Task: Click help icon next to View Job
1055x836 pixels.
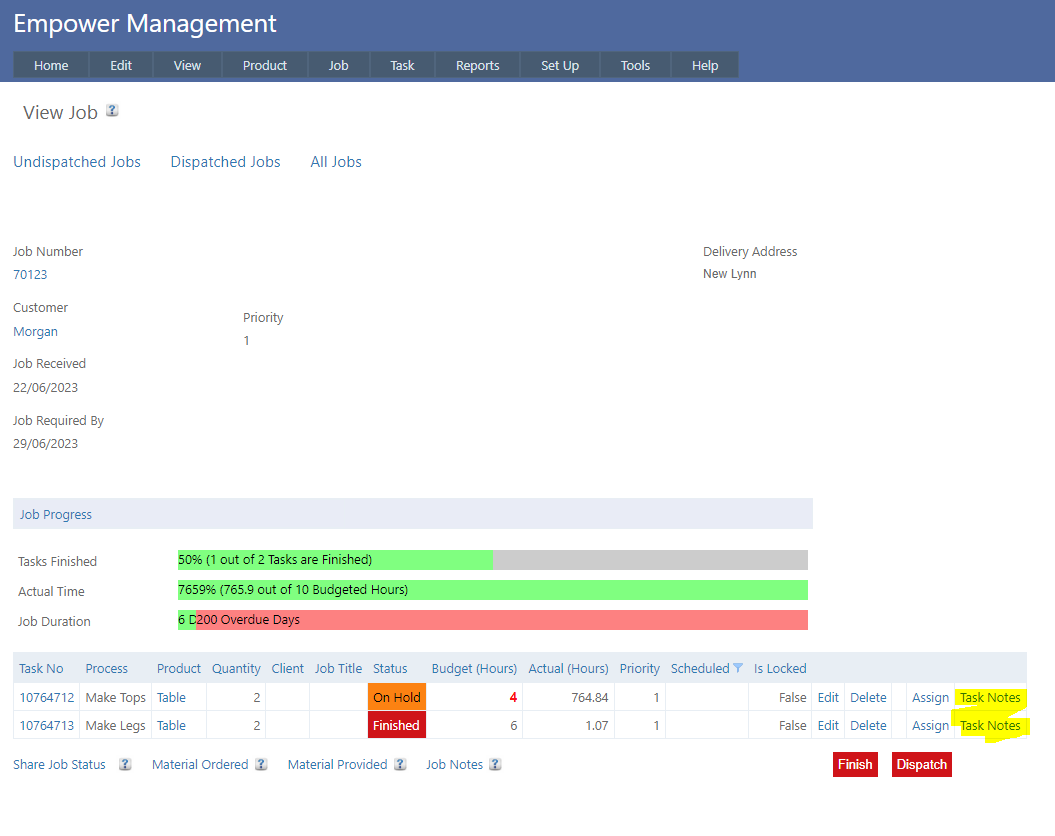Action: pyautogui.click(x=112, y=111)
